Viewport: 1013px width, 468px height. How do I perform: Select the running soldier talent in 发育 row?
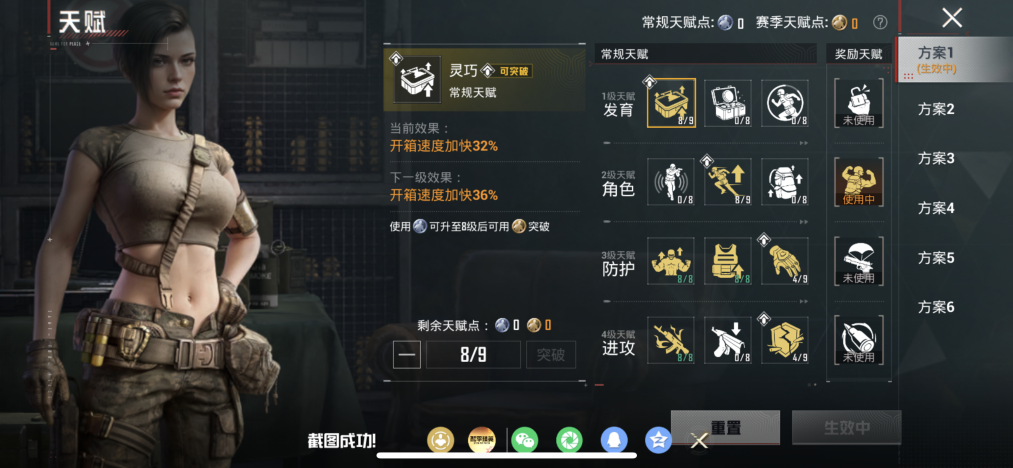coord(785,103)
